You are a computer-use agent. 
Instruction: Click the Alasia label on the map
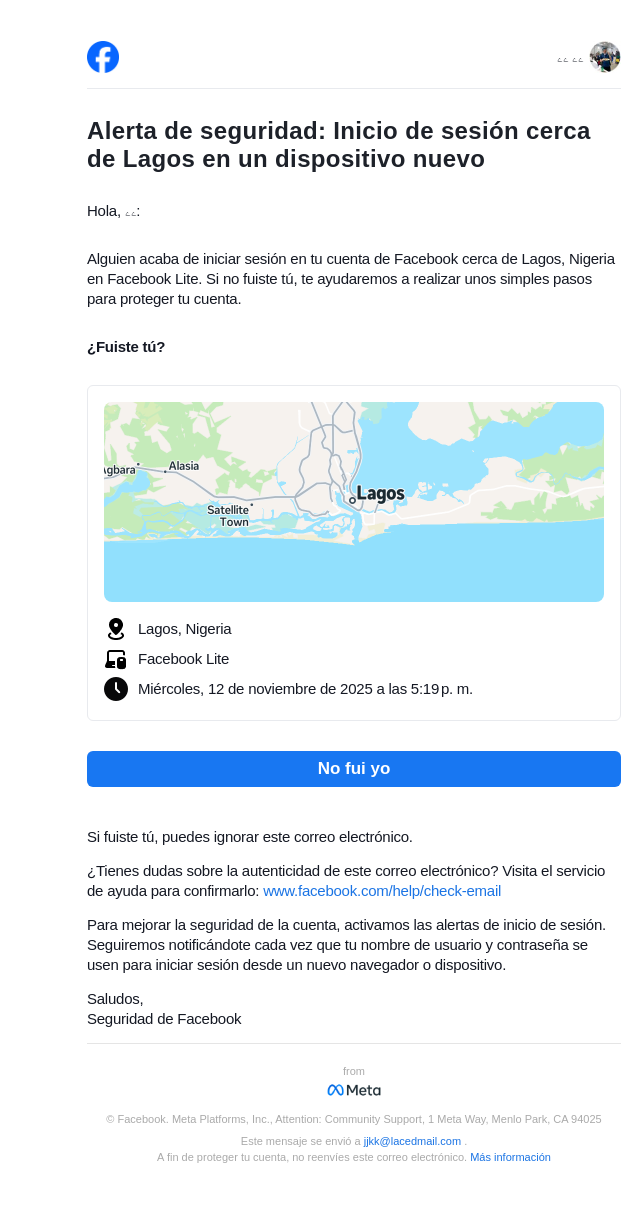(x=184, y=466)
